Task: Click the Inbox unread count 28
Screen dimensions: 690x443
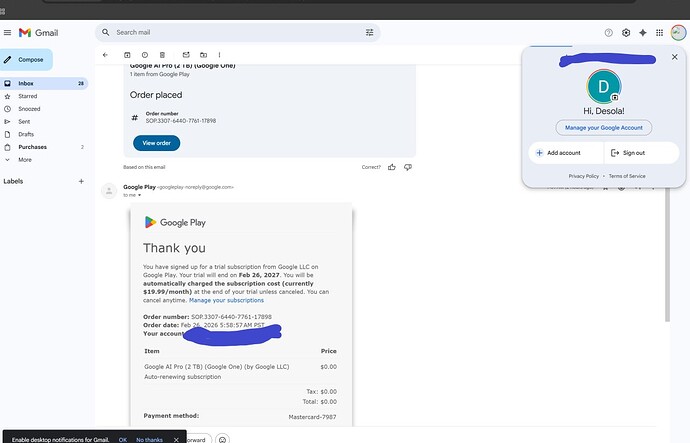Action: [x=81, y=84]
